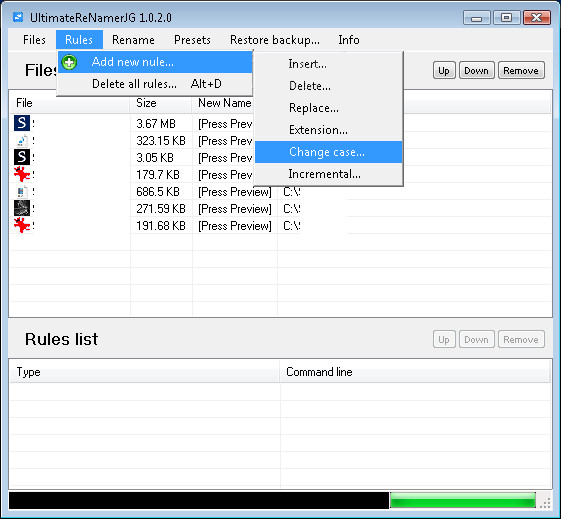561x519 pixels.
Task: Open the Files menu
Action: tap(34, 40)
